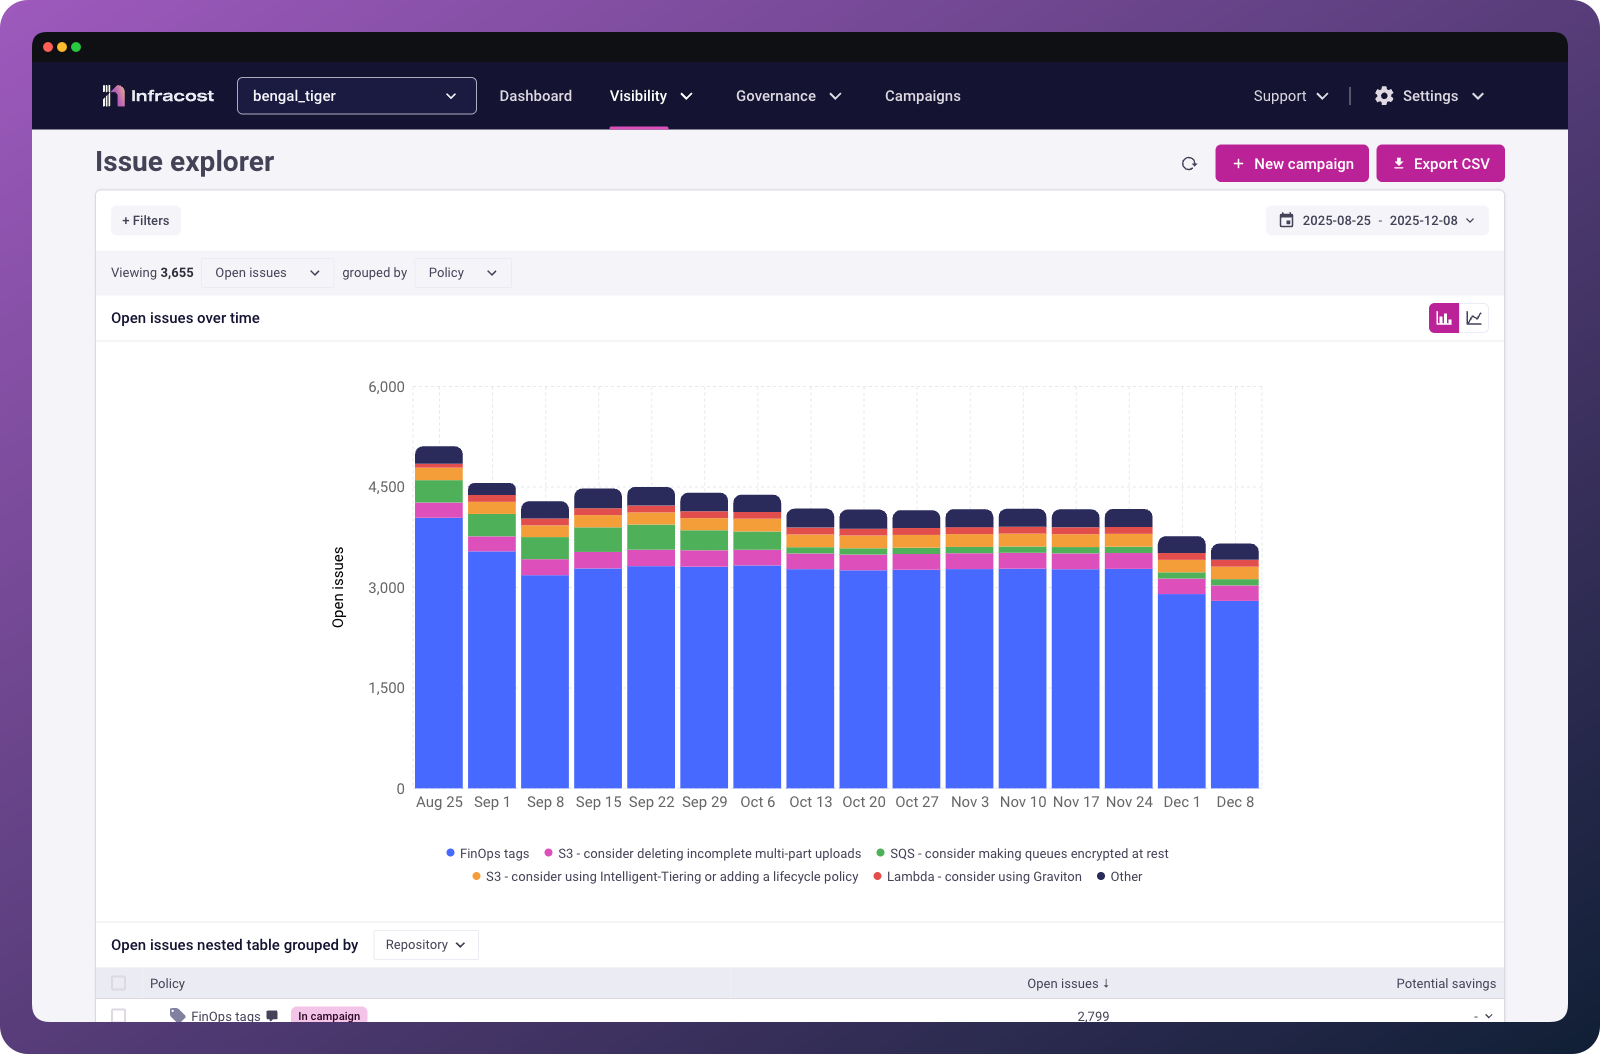Click the comment icon on FinOps tags row
The height and width of the screenshot is (1054, 1600).
point(272,1016)
